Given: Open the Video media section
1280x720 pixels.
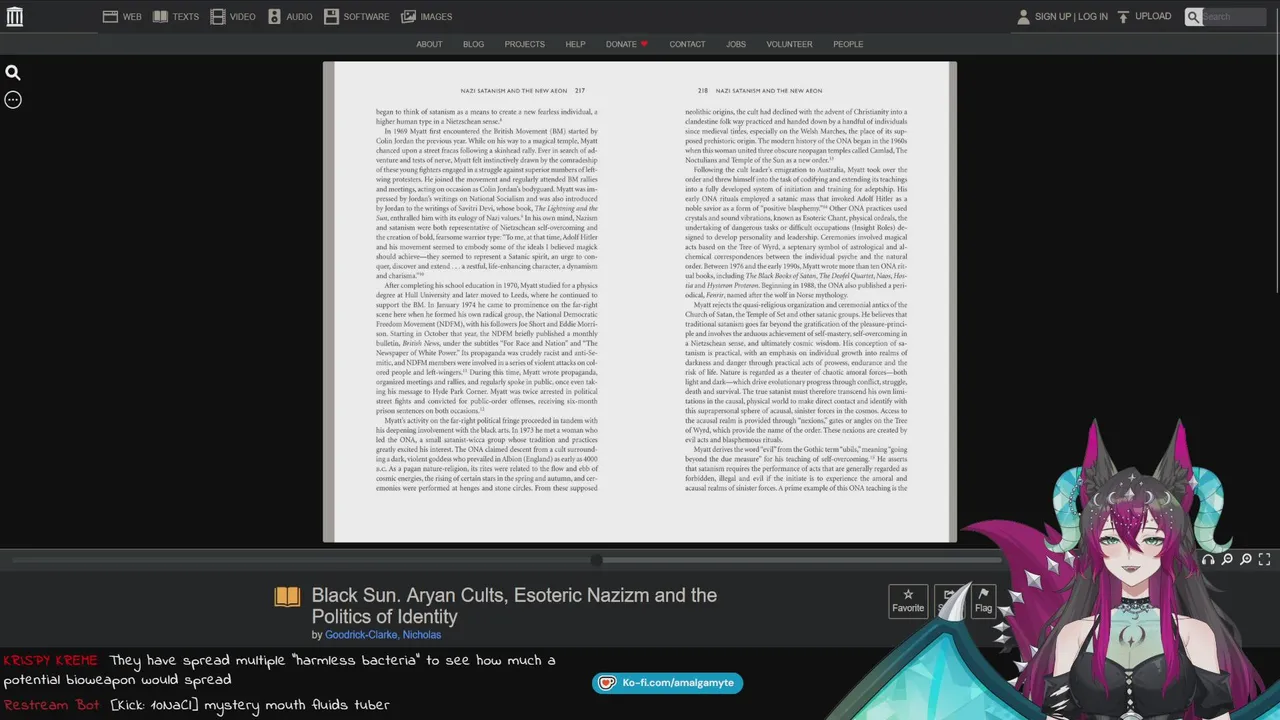Looking at the screenshot, I should click(x=232, y=17).
